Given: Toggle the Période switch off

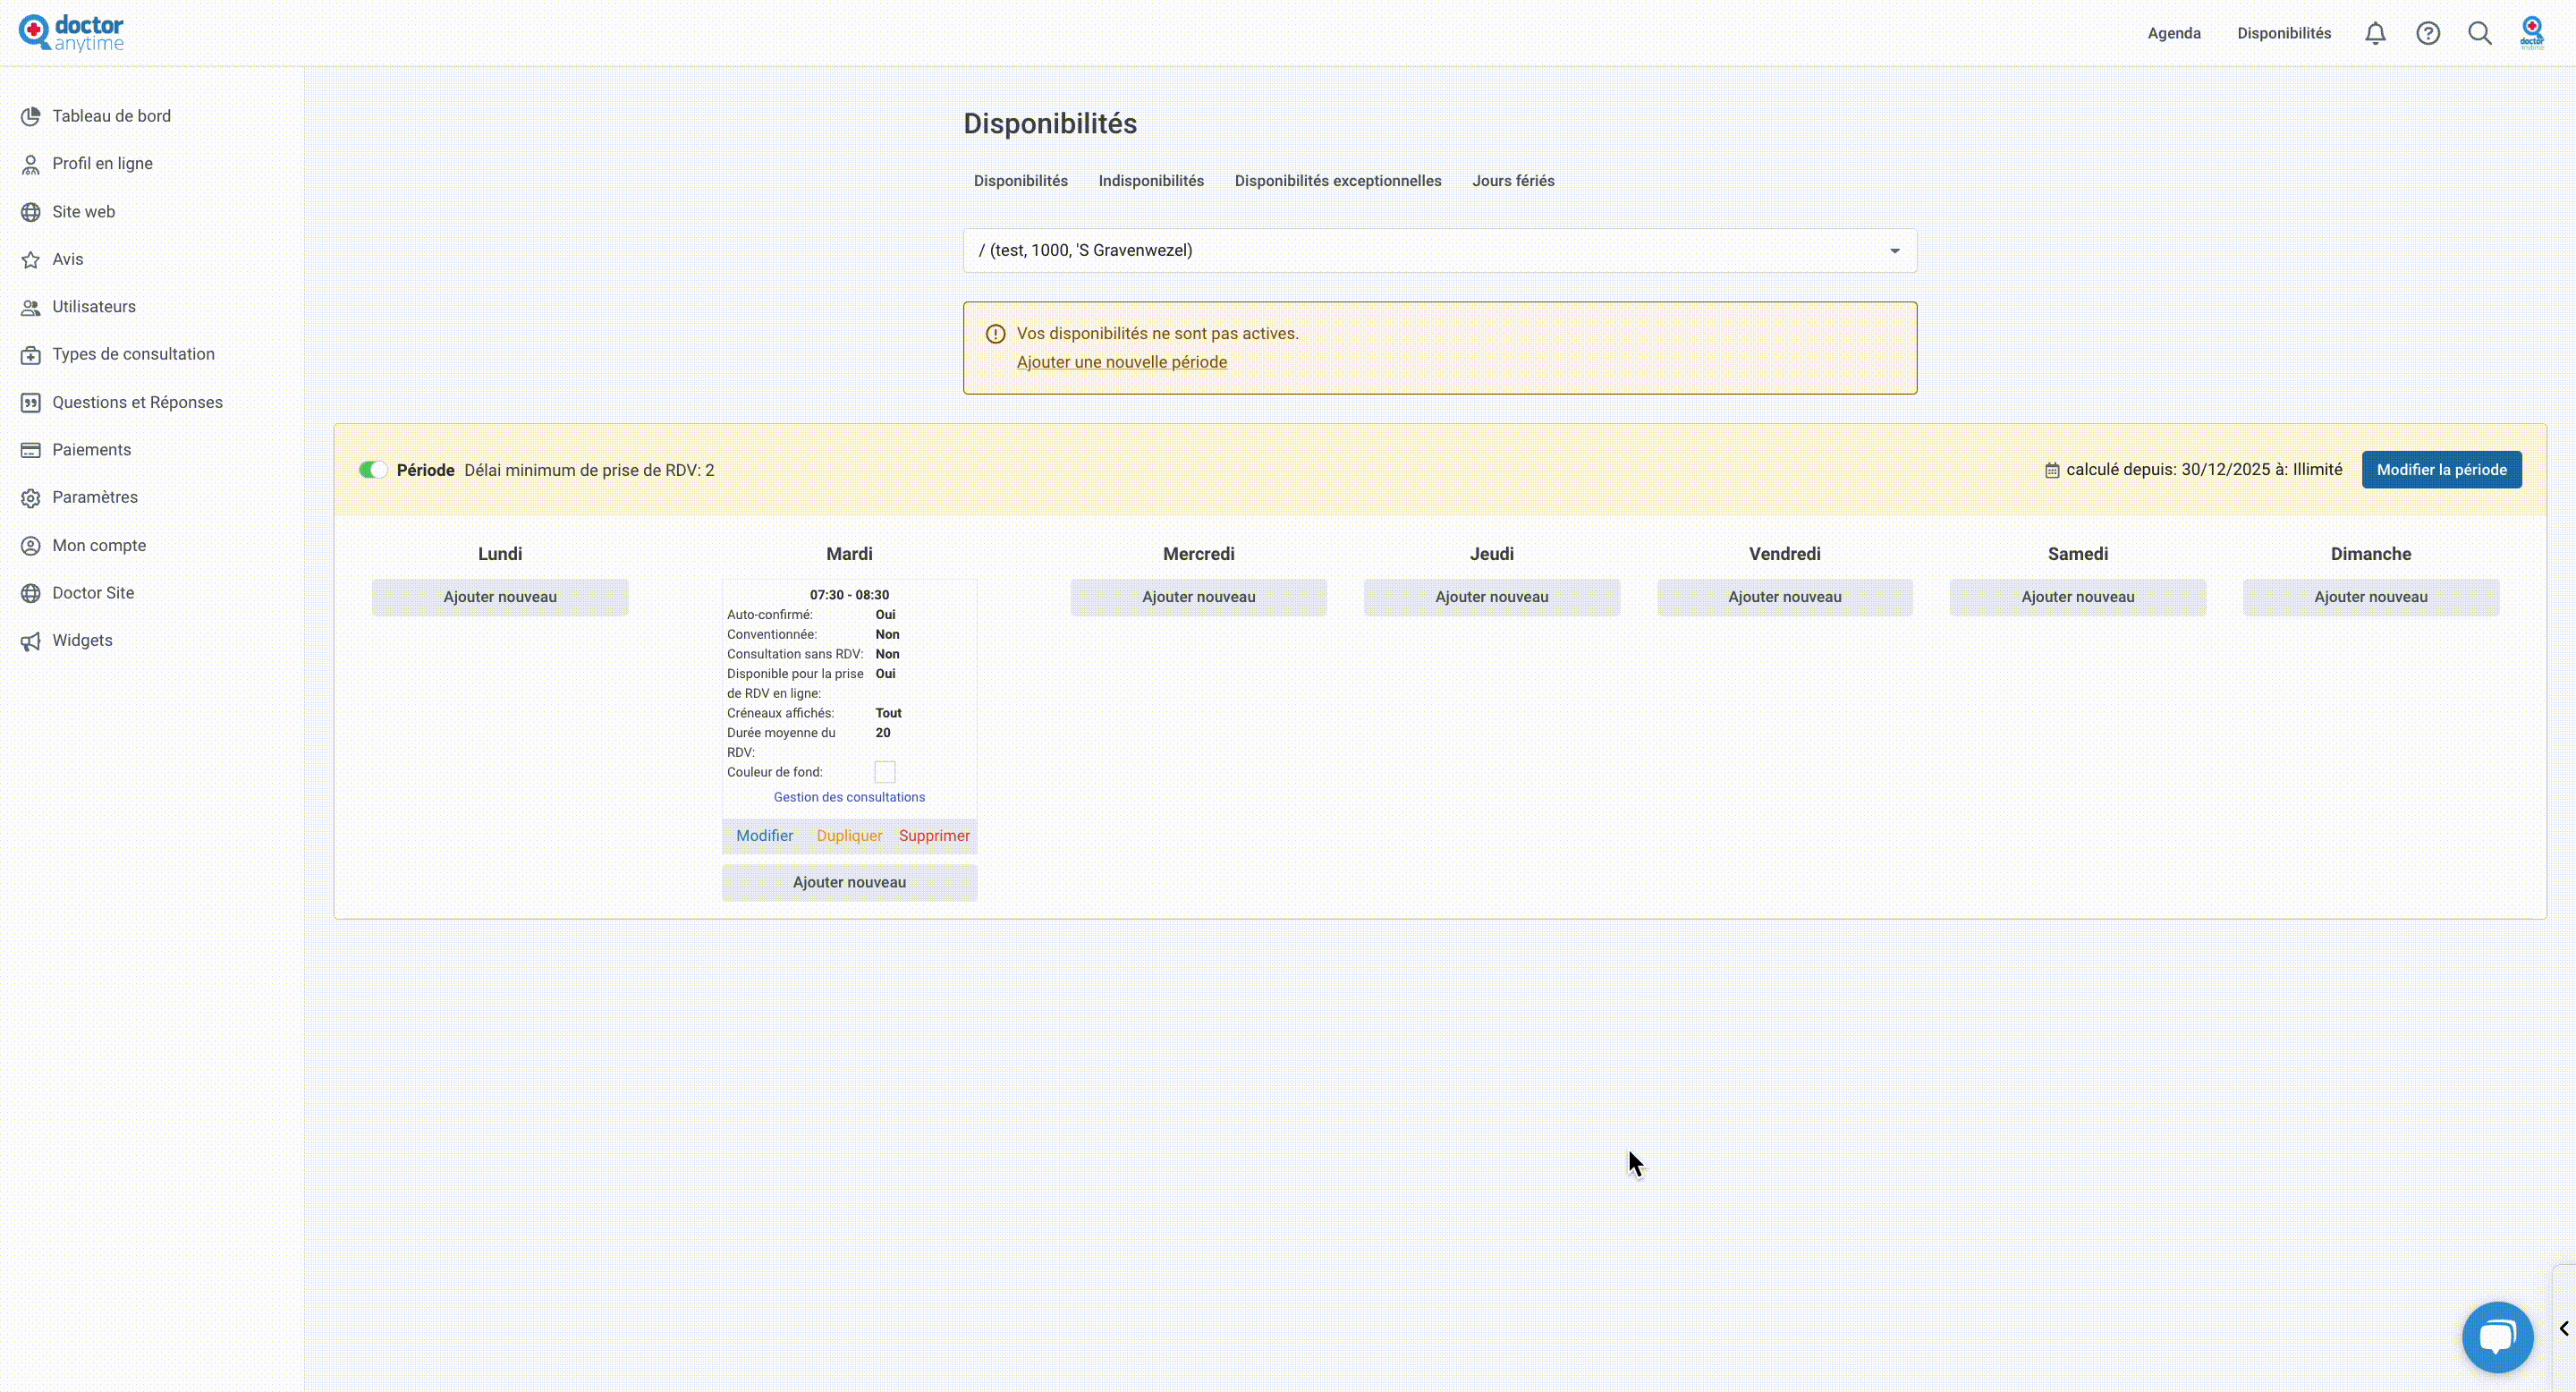Looking at the screenshot, I should [x=373, y=470].
